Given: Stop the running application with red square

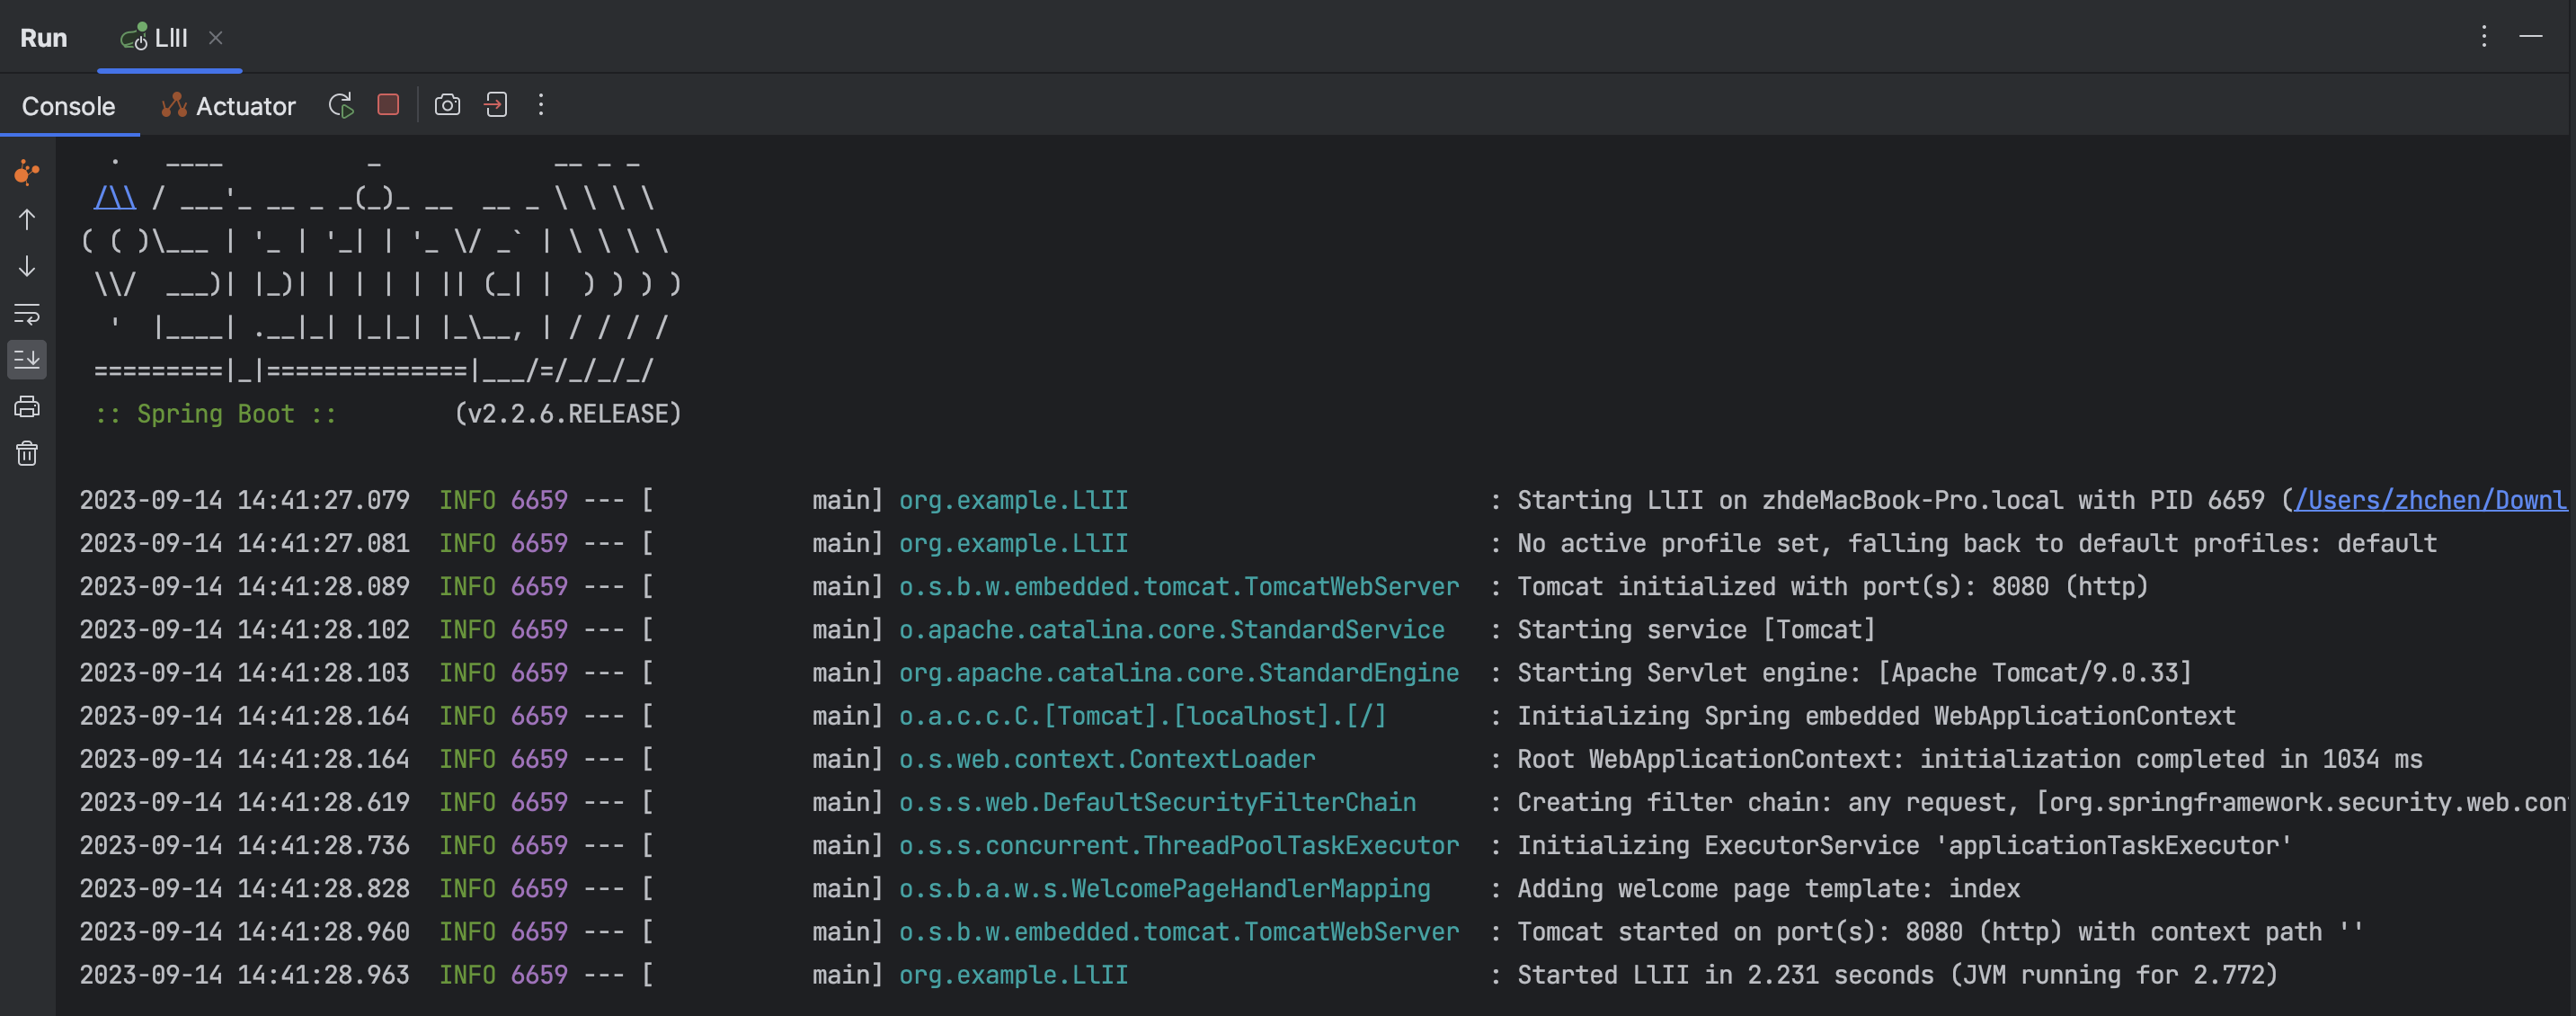Looking at the screenshot, I should (389, 105).
